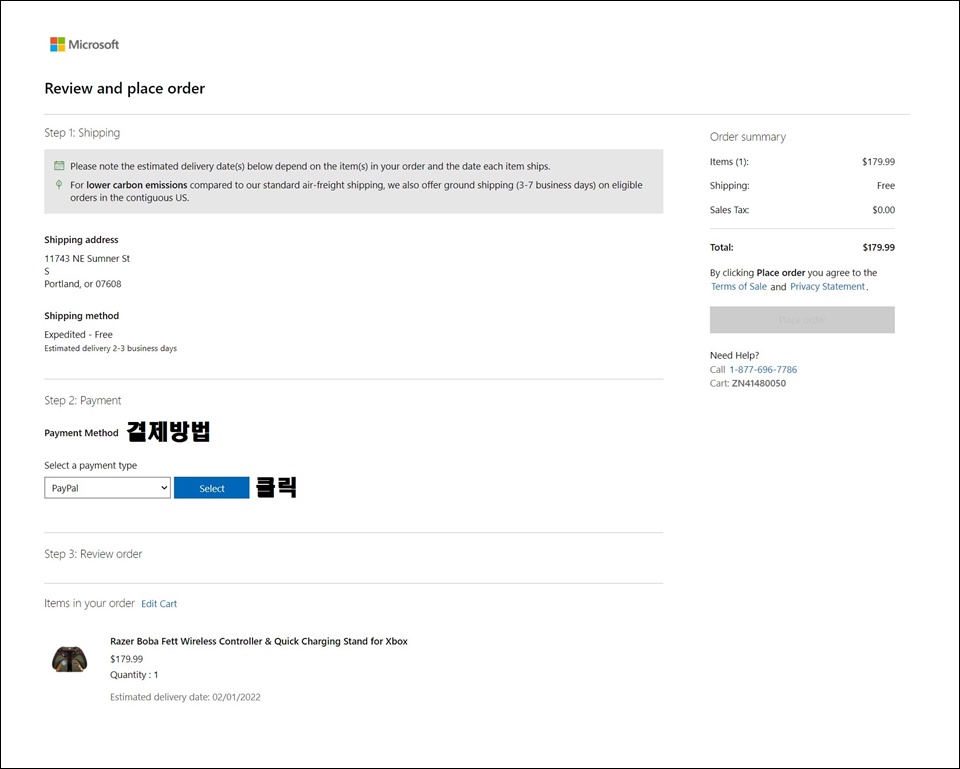Click the Step 2: Payment heading
Screen dimensions: 960x769
[x=83, y=400]
